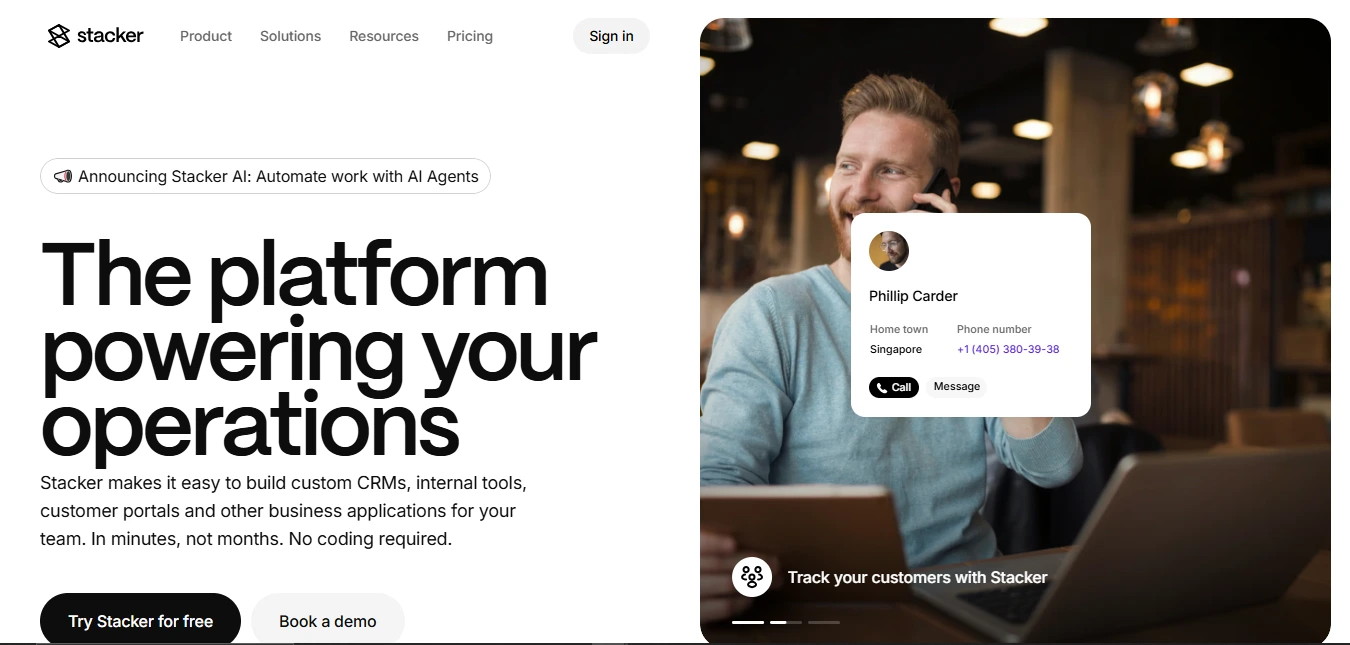Go to the Pricing page
This screenshot has width=1350, height=645.
(x=470, y=36)
